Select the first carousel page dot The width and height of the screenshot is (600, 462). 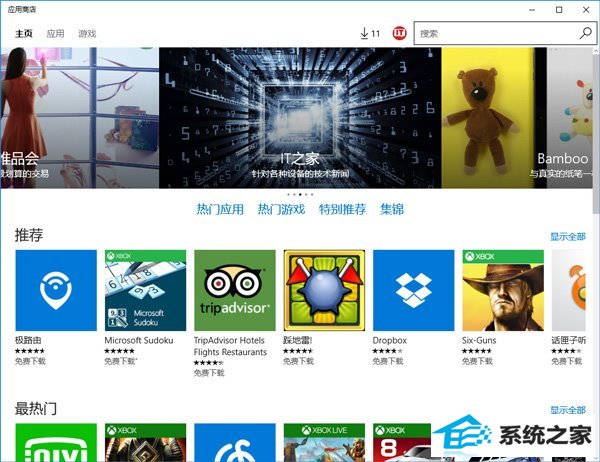tap(288, 194)
